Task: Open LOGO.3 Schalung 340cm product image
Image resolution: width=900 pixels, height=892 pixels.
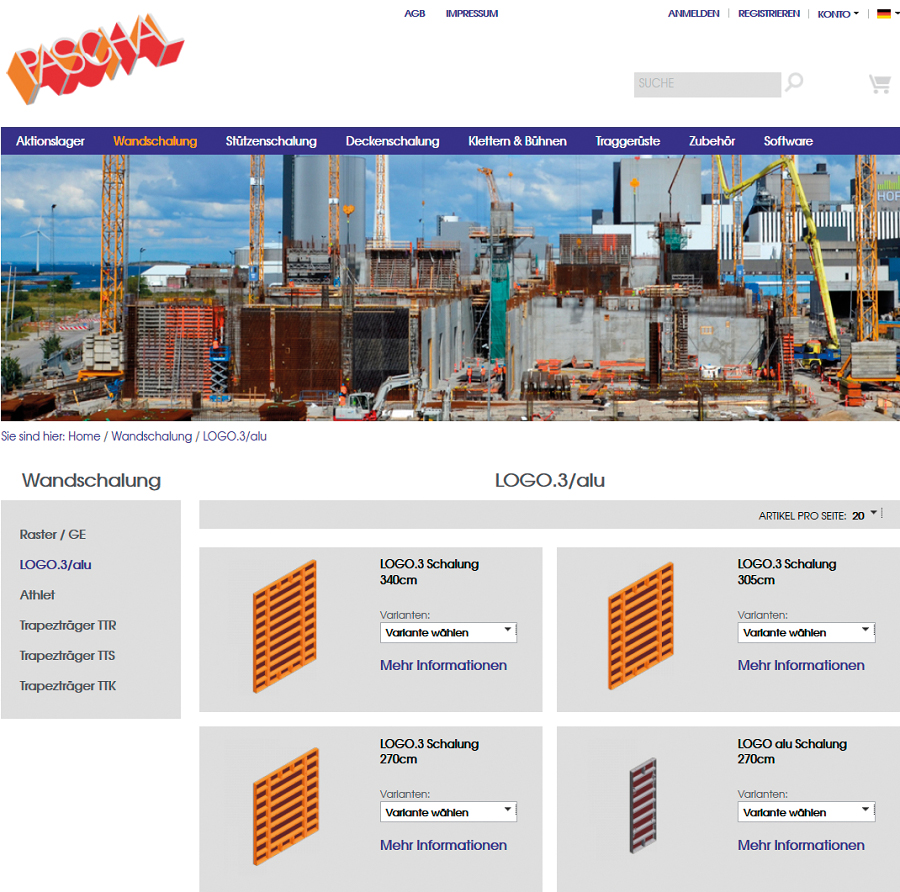Action: [x=285, y=627]
